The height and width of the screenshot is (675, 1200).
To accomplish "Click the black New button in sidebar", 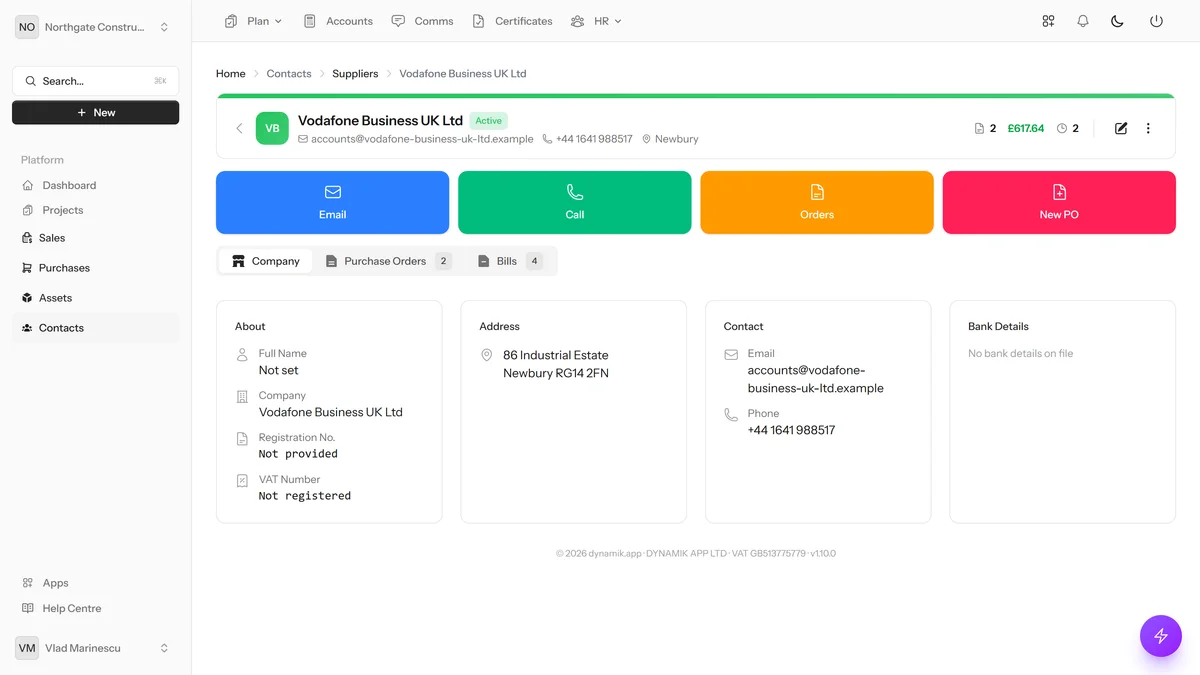I will (96, 112).
